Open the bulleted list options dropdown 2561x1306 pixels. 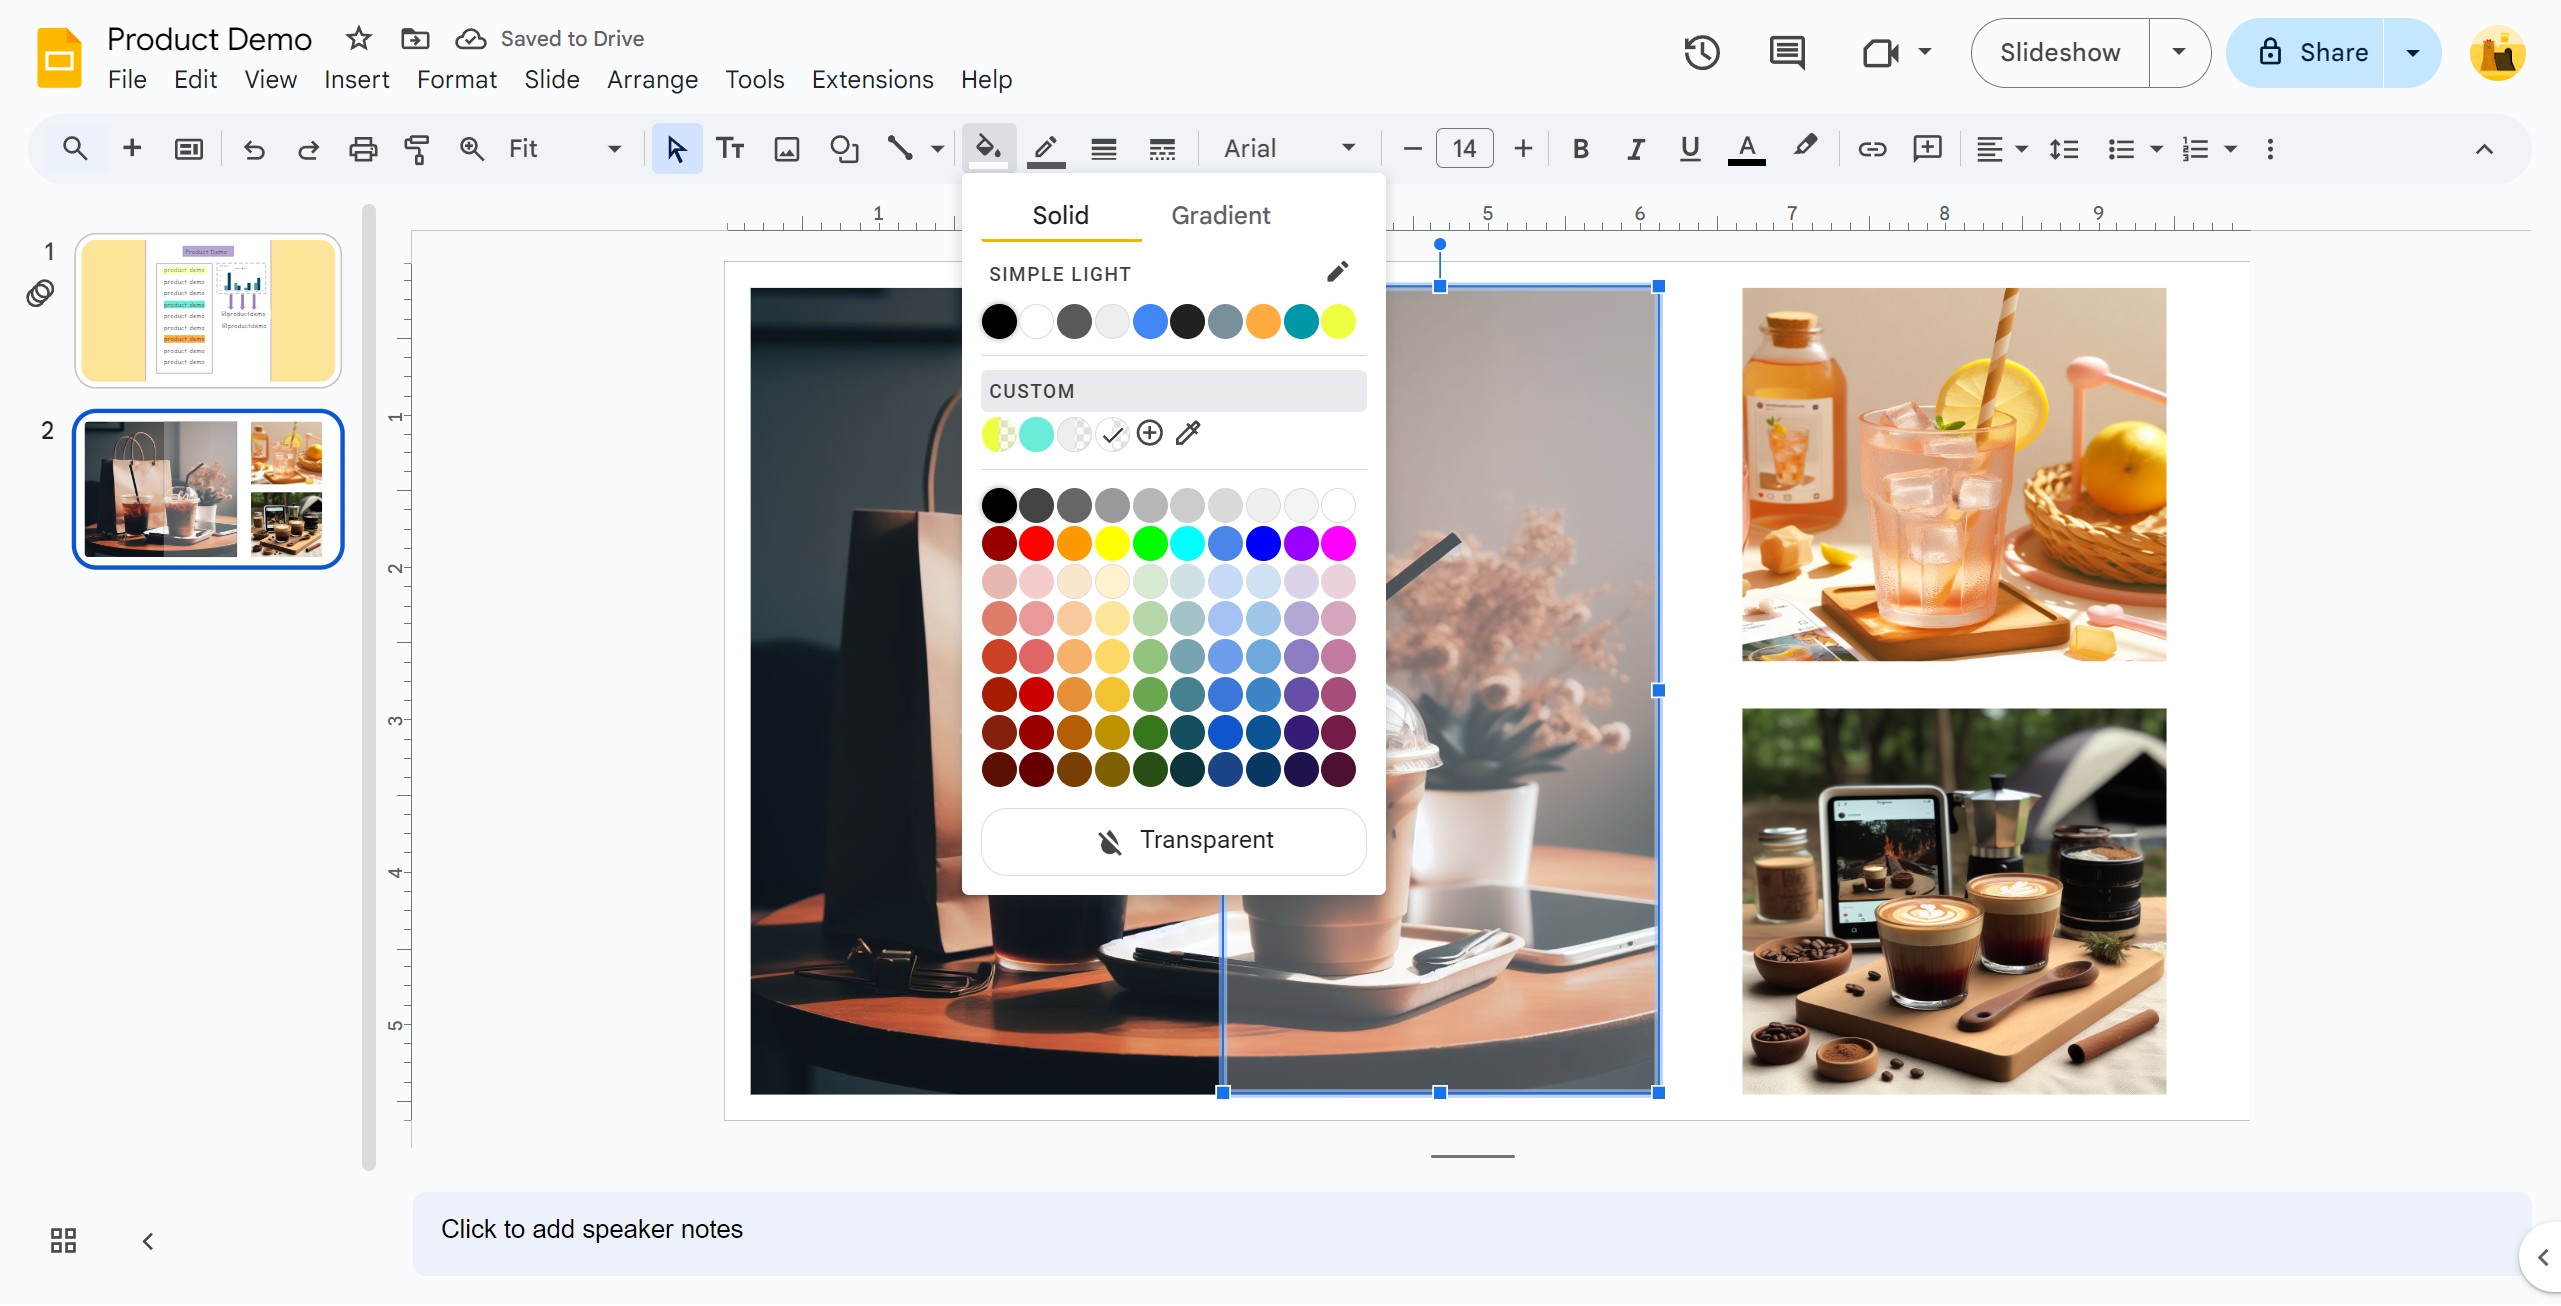[x=2156, y=149]
